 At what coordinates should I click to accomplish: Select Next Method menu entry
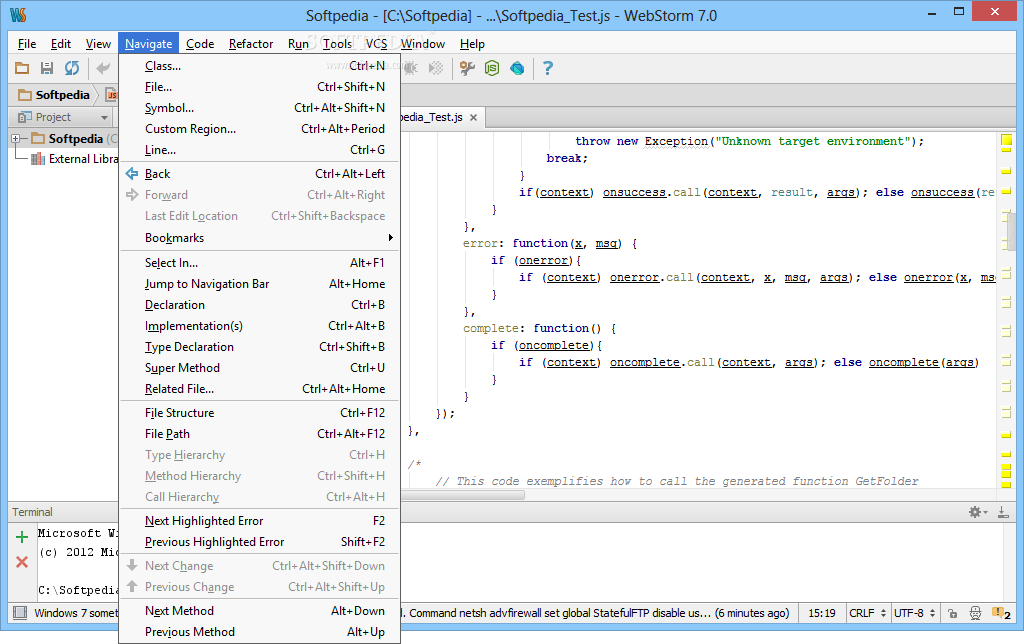point(259,611)
